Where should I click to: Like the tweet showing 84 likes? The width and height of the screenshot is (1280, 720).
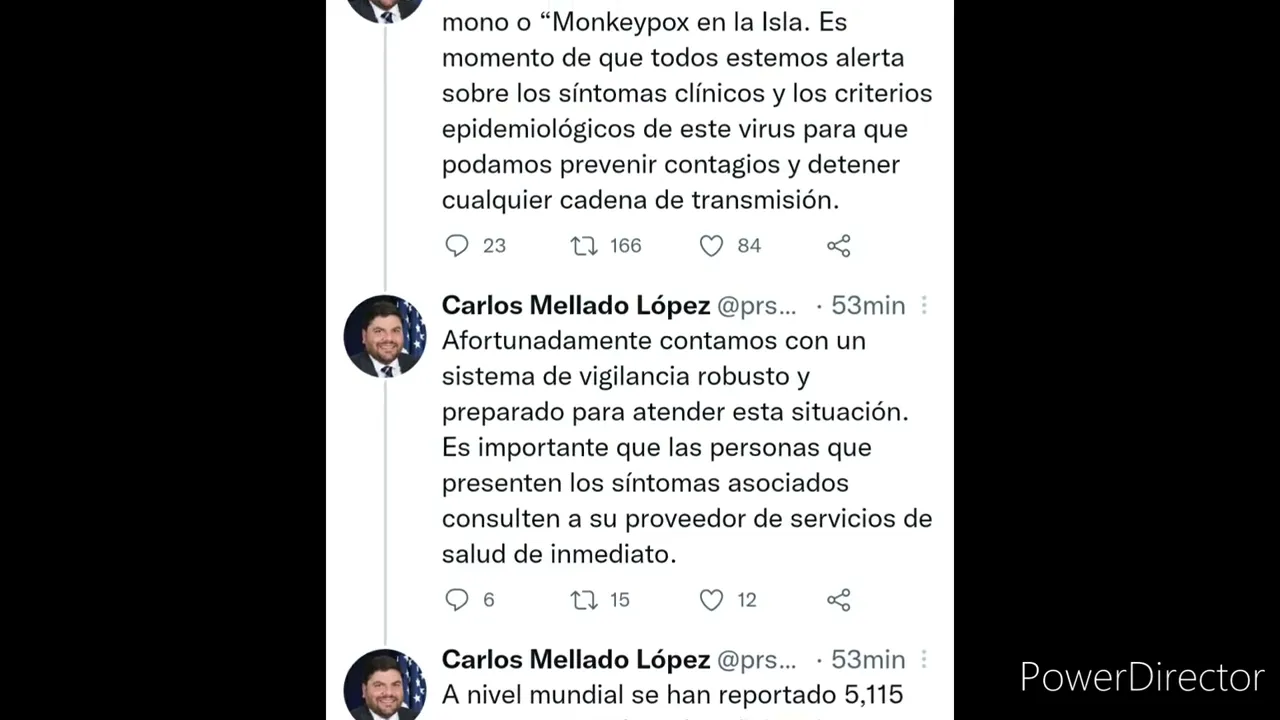coord(711,246)
